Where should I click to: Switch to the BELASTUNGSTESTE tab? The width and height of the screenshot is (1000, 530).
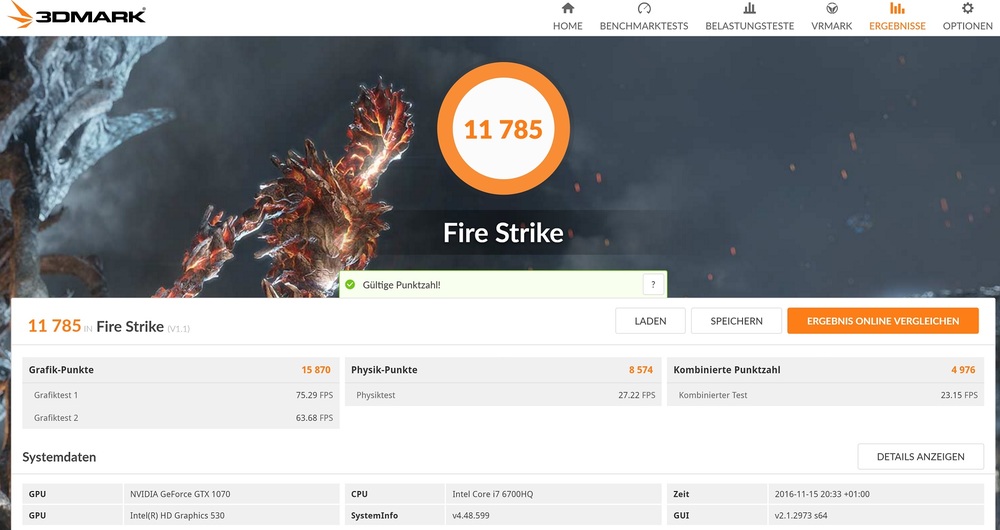749,26
